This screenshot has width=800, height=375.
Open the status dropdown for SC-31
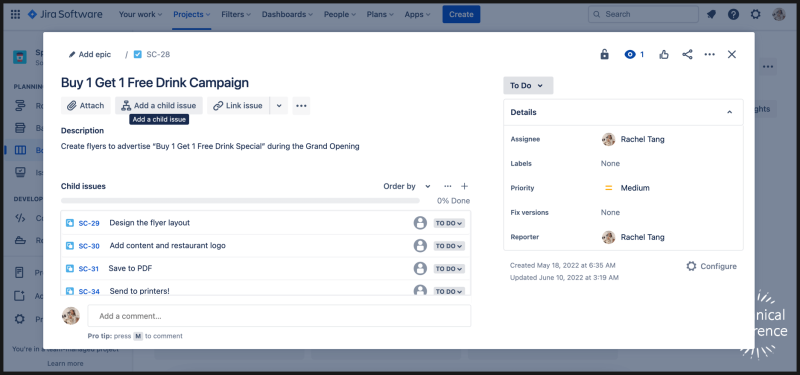coord(449,268)
